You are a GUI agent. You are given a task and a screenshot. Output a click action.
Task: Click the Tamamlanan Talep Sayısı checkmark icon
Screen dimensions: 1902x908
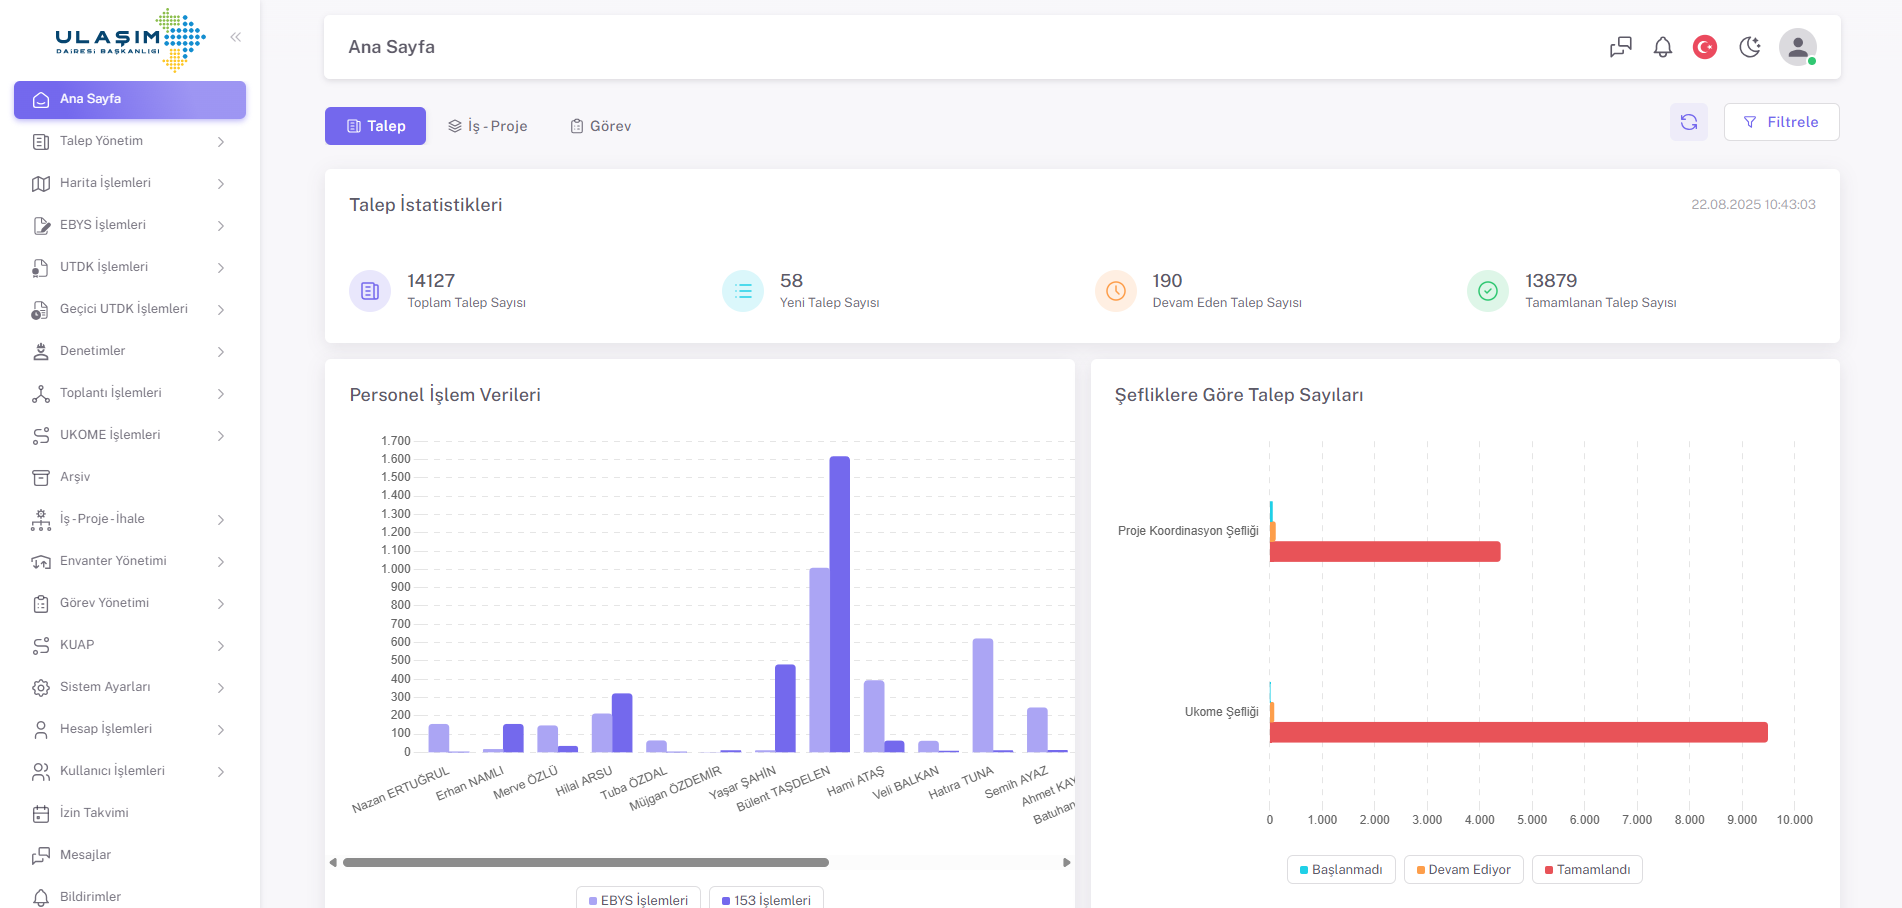tap(1487, 291)
